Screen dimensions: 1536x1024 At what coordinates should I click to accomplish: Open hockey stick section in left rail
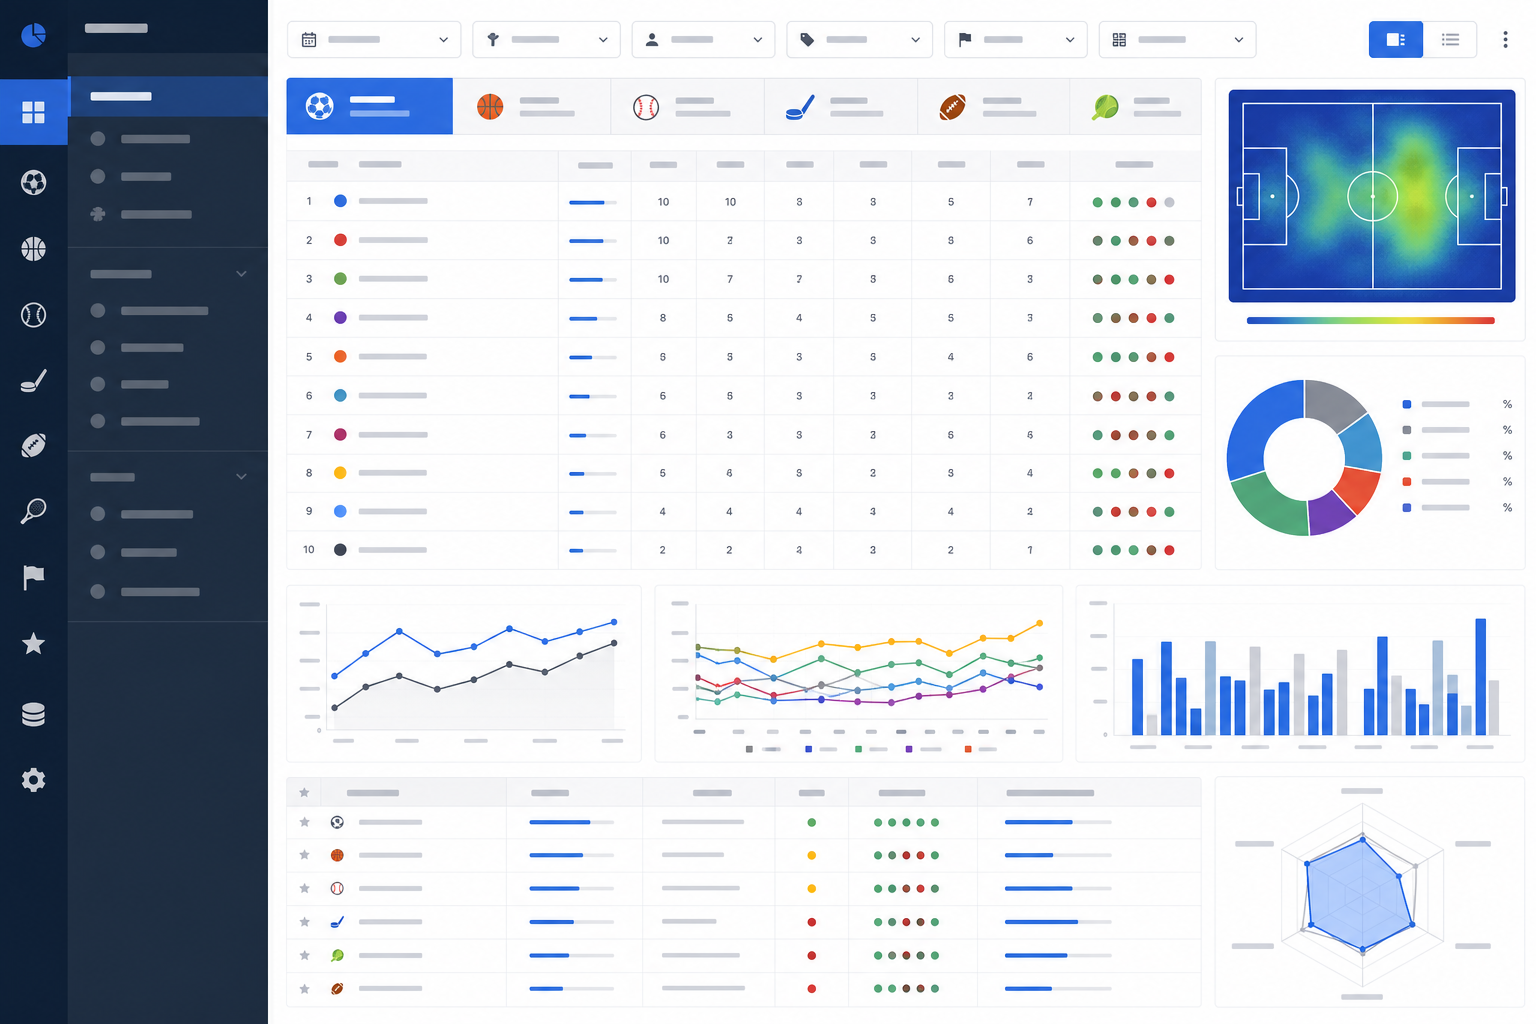point(33,381)
